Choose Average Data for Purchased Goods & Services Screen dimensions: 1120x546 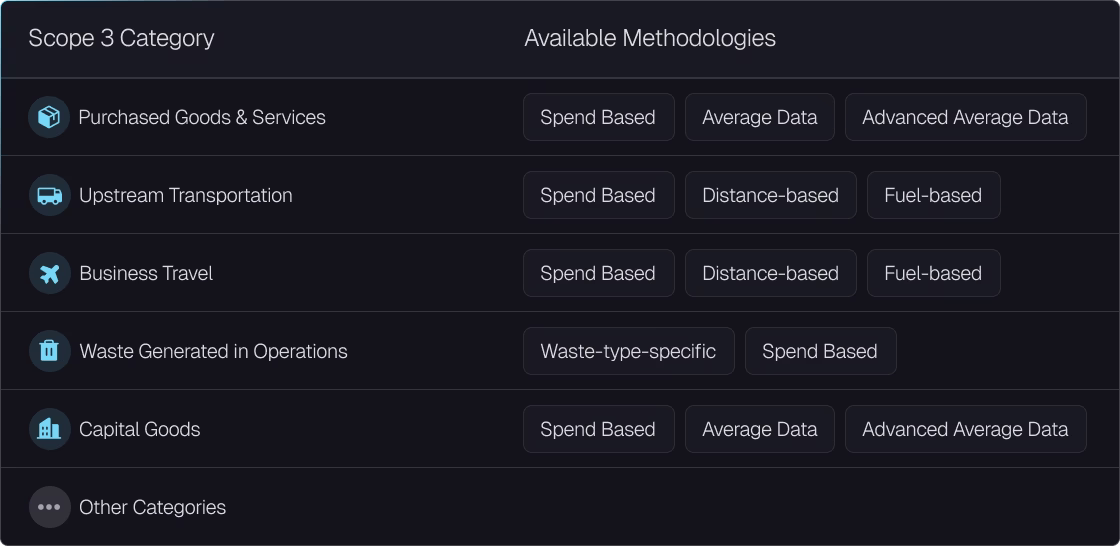[x=760, y=117]
